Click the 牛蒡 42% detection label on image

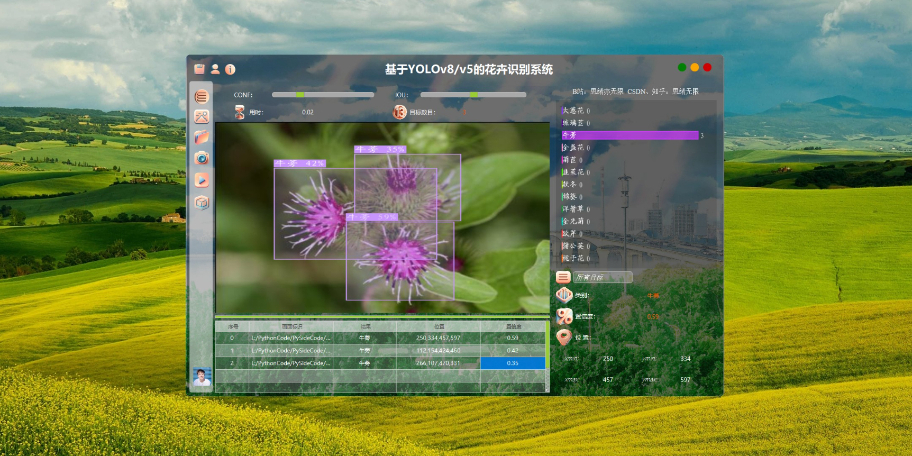point(300,163)
